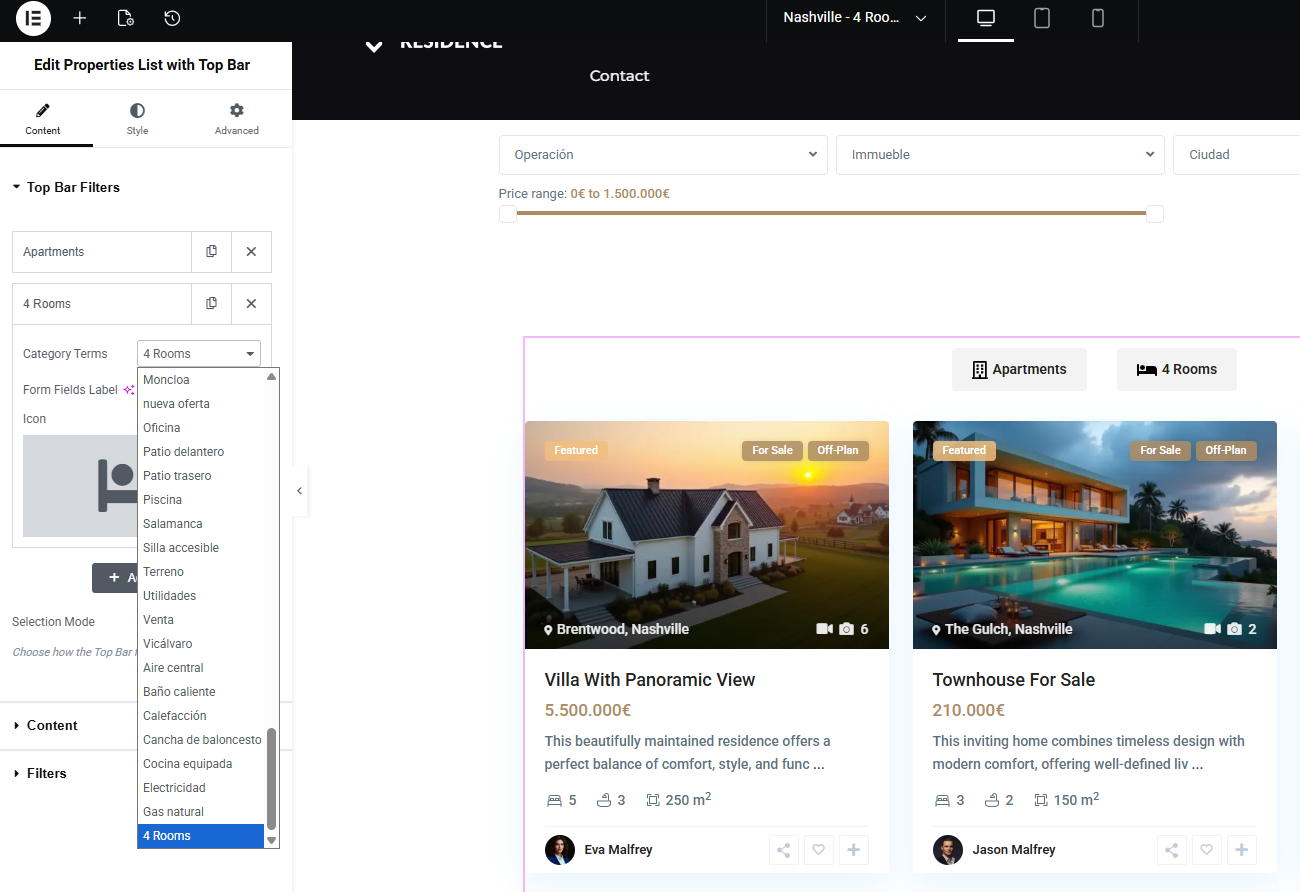Toggle plus compare icon on Townhouse card
The width and height of the screenshot is (1300, 892).
click(1241, 850)
